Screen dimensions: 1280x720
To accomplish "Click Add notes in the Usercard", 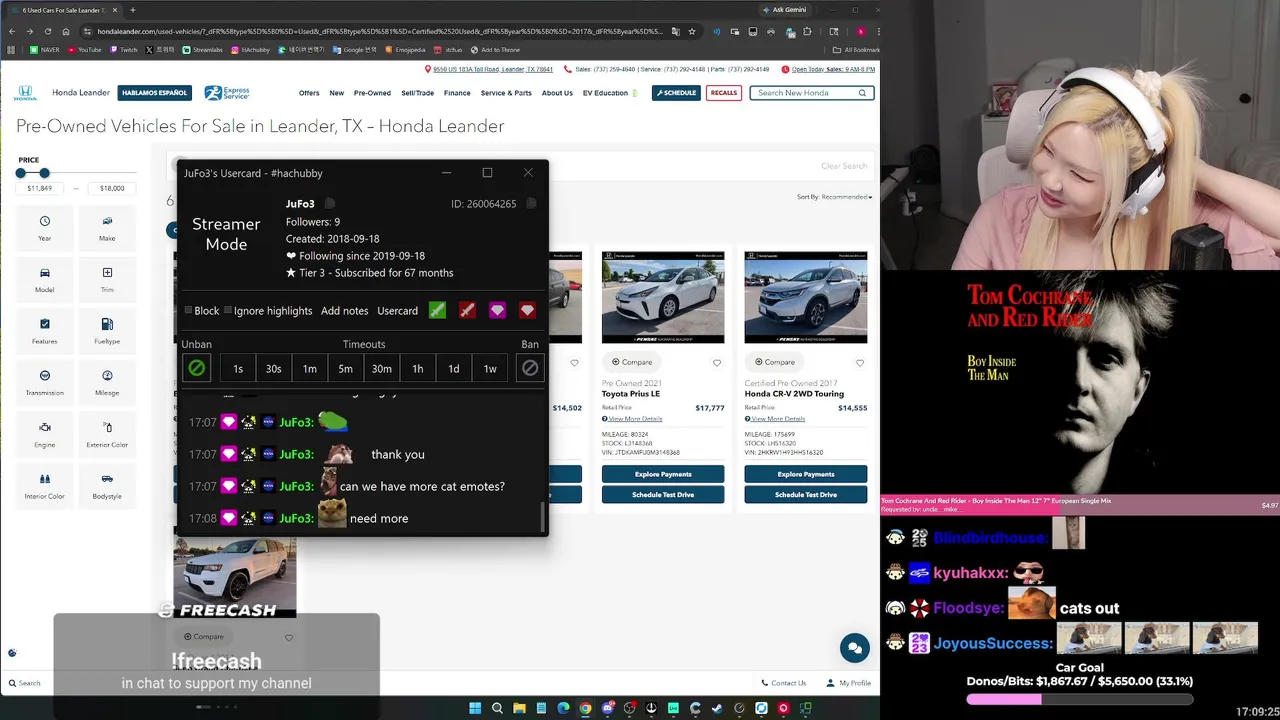I will [344, 311].
